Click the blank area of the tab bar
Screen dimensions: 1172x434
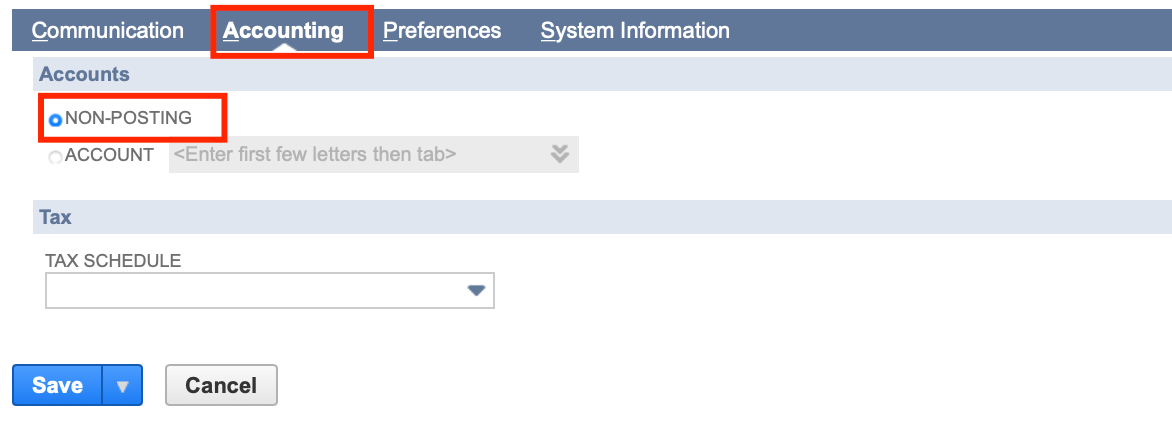click(x=950, y=31)
